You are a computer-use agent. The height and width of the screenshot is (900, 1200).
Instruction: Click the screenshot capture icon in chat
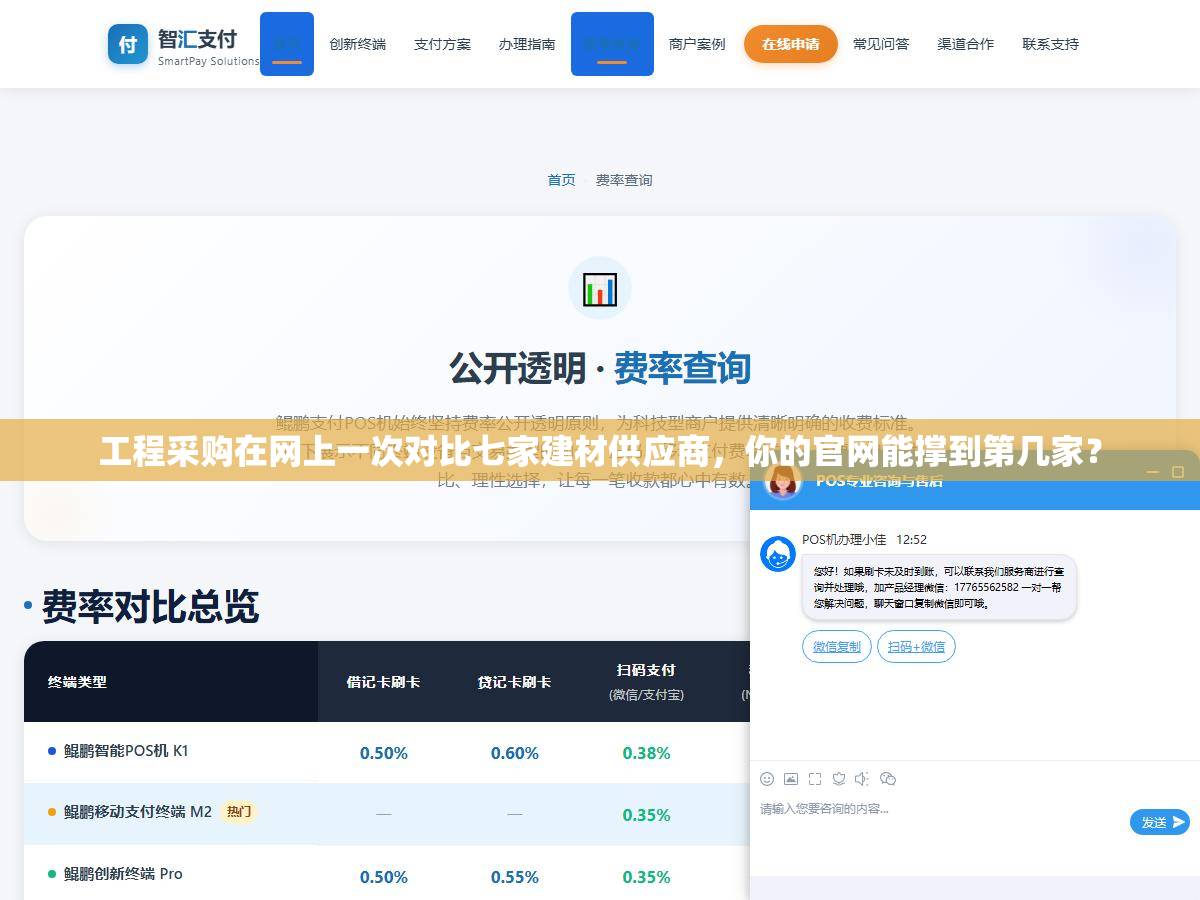click(815, 778)
